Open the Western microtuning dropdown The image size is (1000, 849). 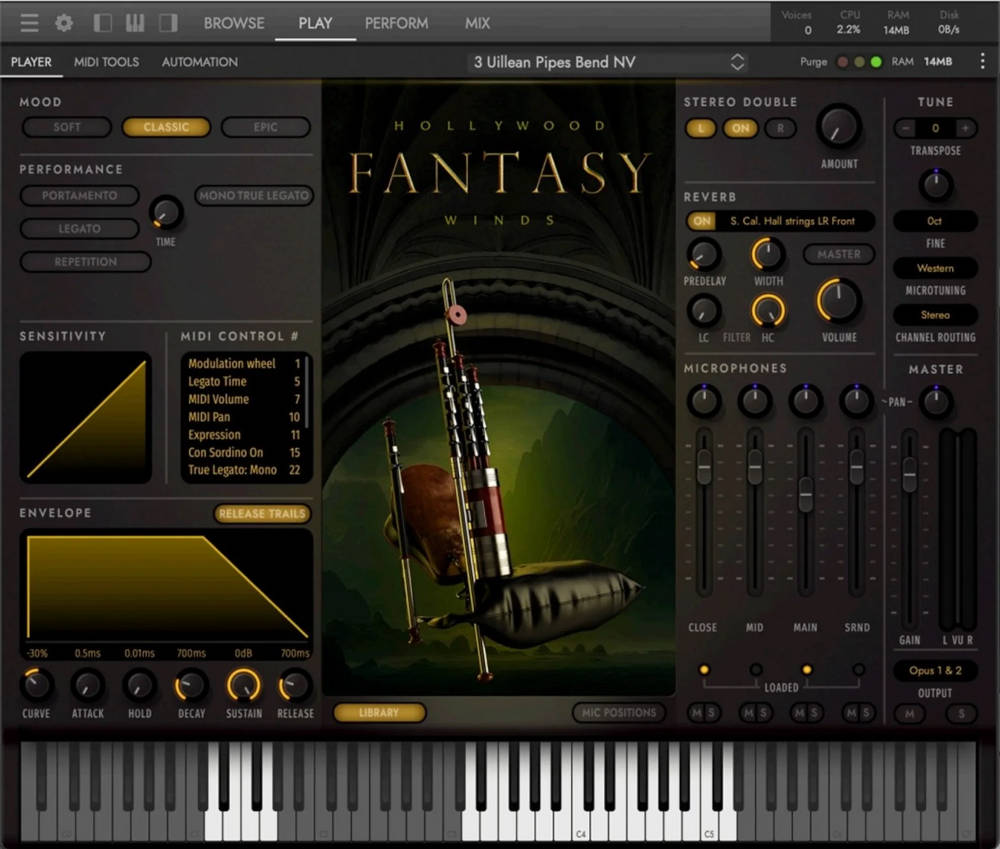(x=935, y=268)
